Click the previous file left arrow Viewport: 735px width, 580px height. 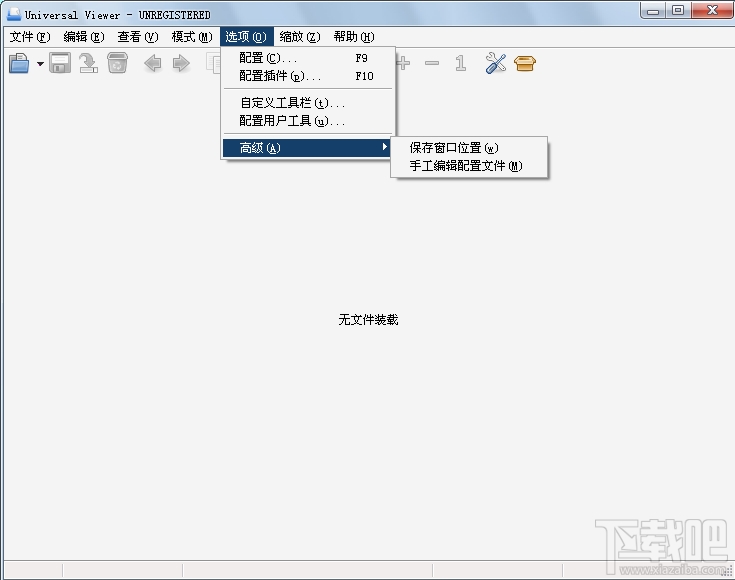(x=152, y=63)
